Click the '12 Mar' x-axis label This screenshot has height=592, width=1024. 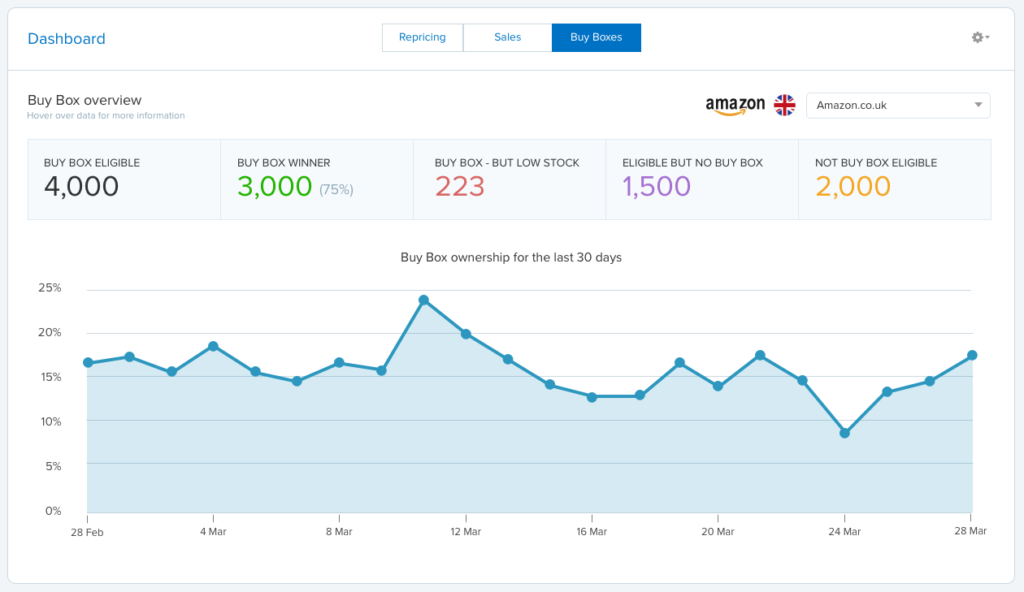(x=466, y=532)
